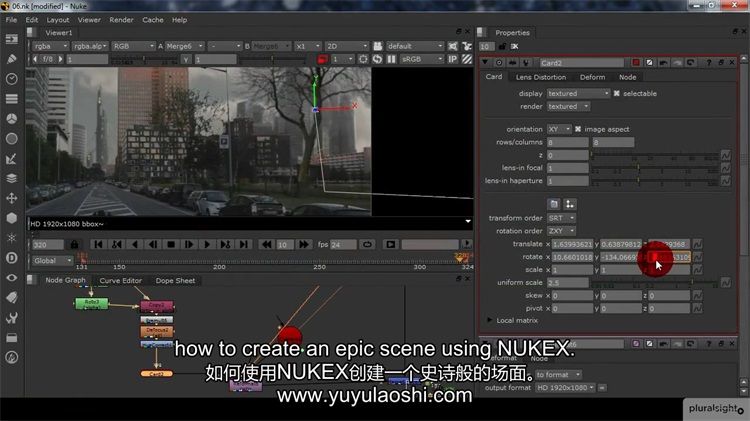
Task: Click the translate animation curve button
Action: coord(697,244)
